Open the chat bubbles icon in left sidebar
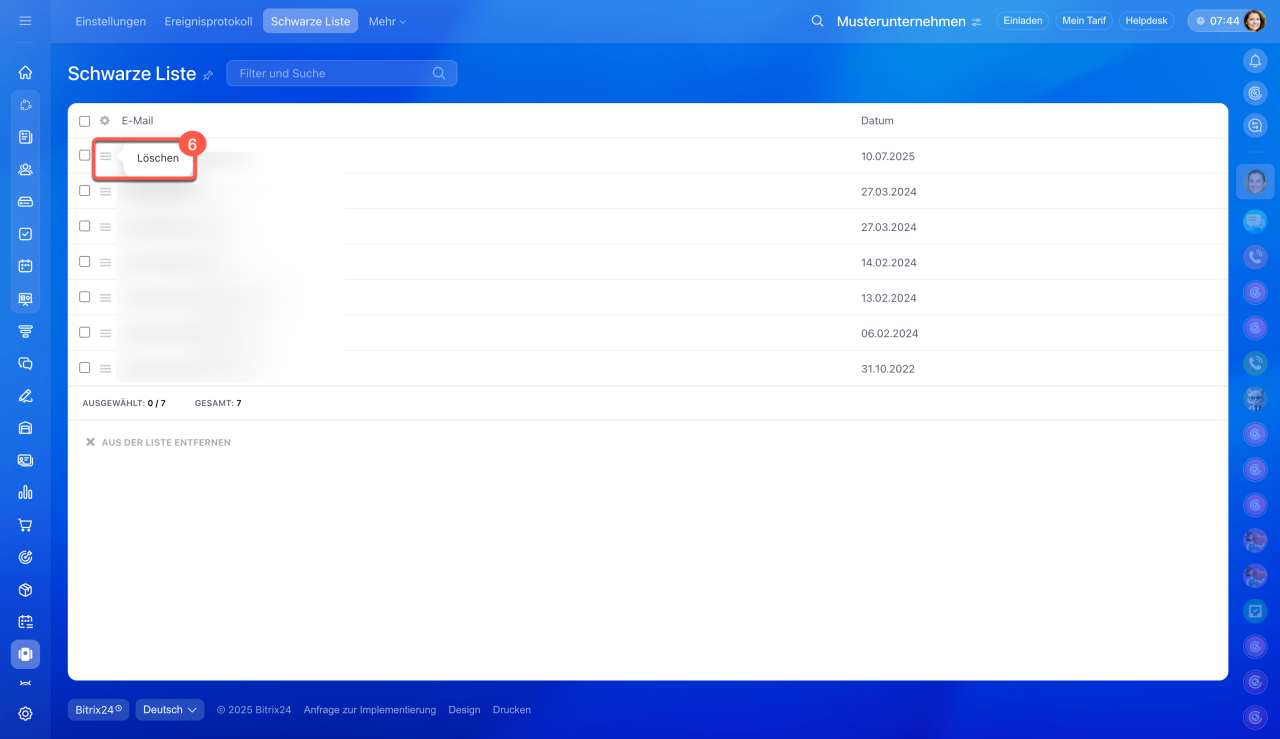 (x=25, y=363)
